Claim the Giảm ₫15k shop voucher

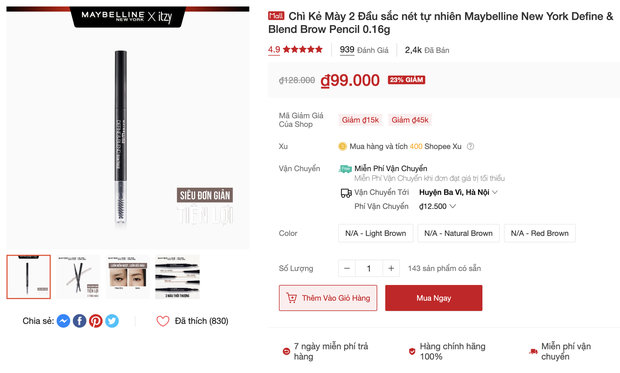[360, 120]
